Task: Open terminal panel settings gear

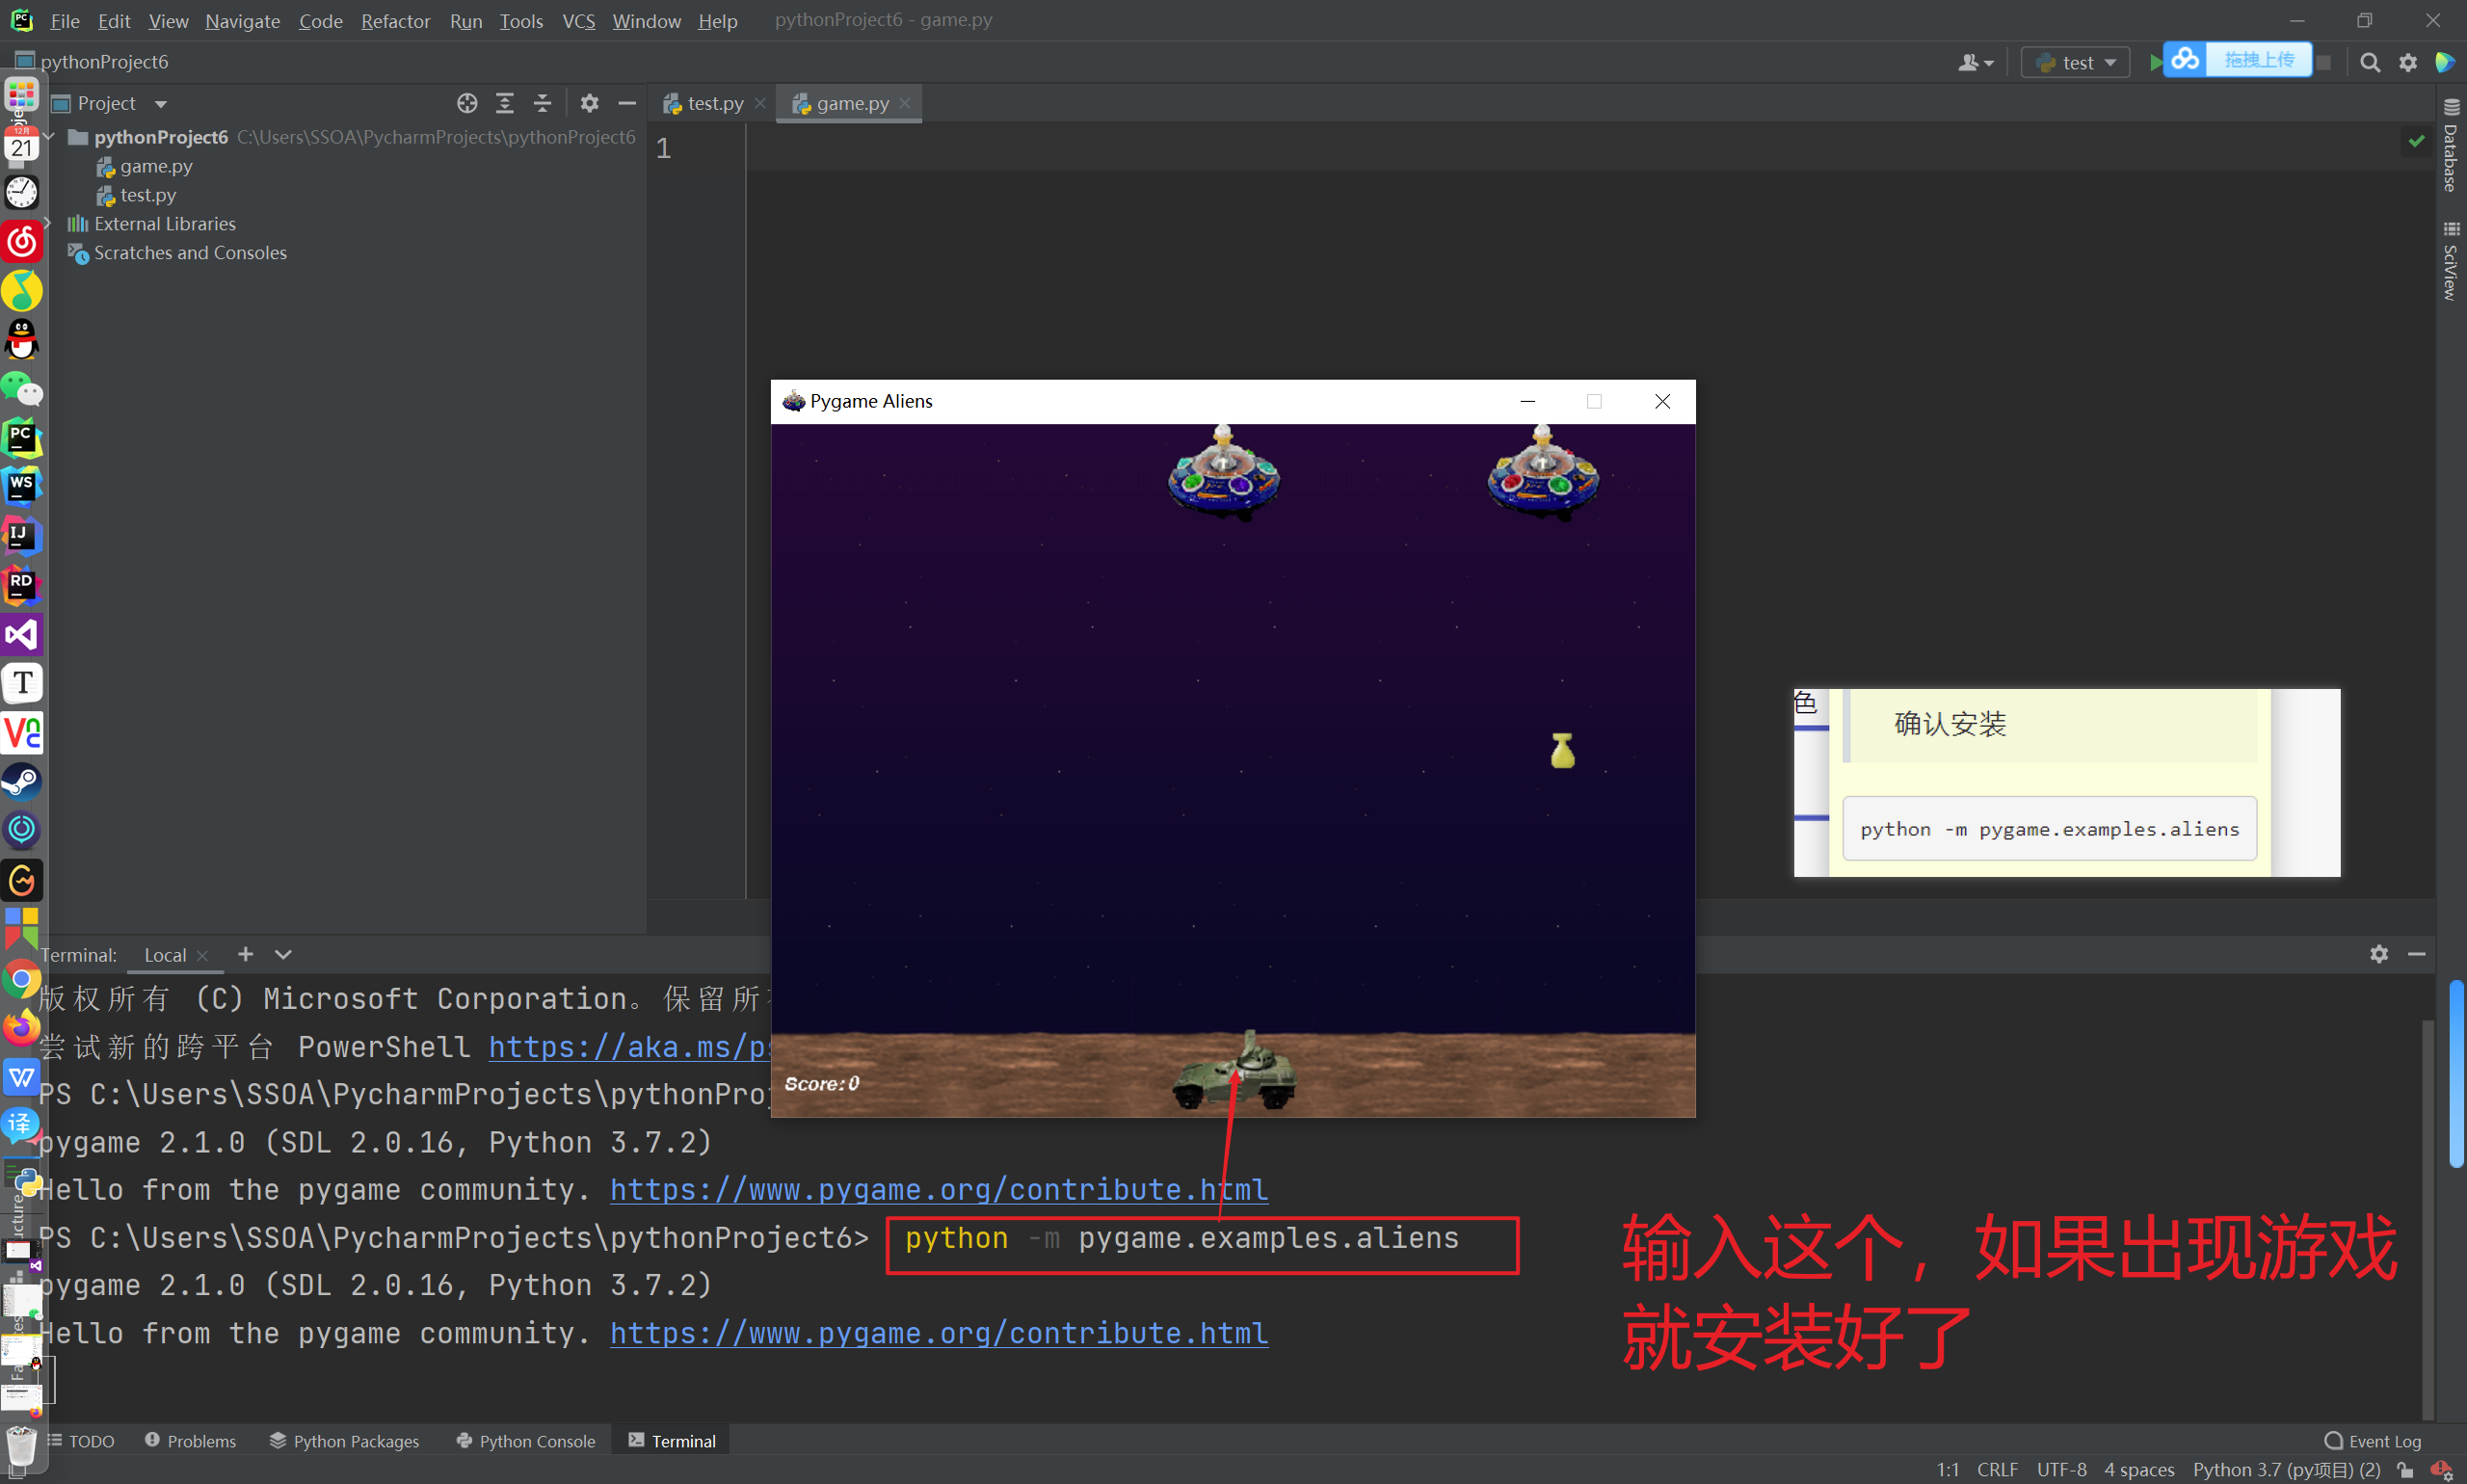Action: [x=2378, y=954]
